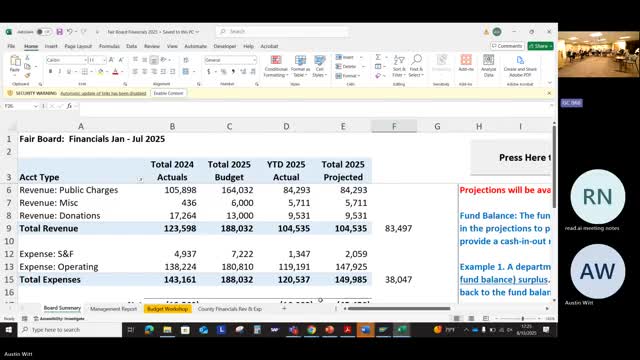This screenshot has width=640, height=360.
Task: Click the horizontal scrollbar below the sheet
Action: coord(399,309)
